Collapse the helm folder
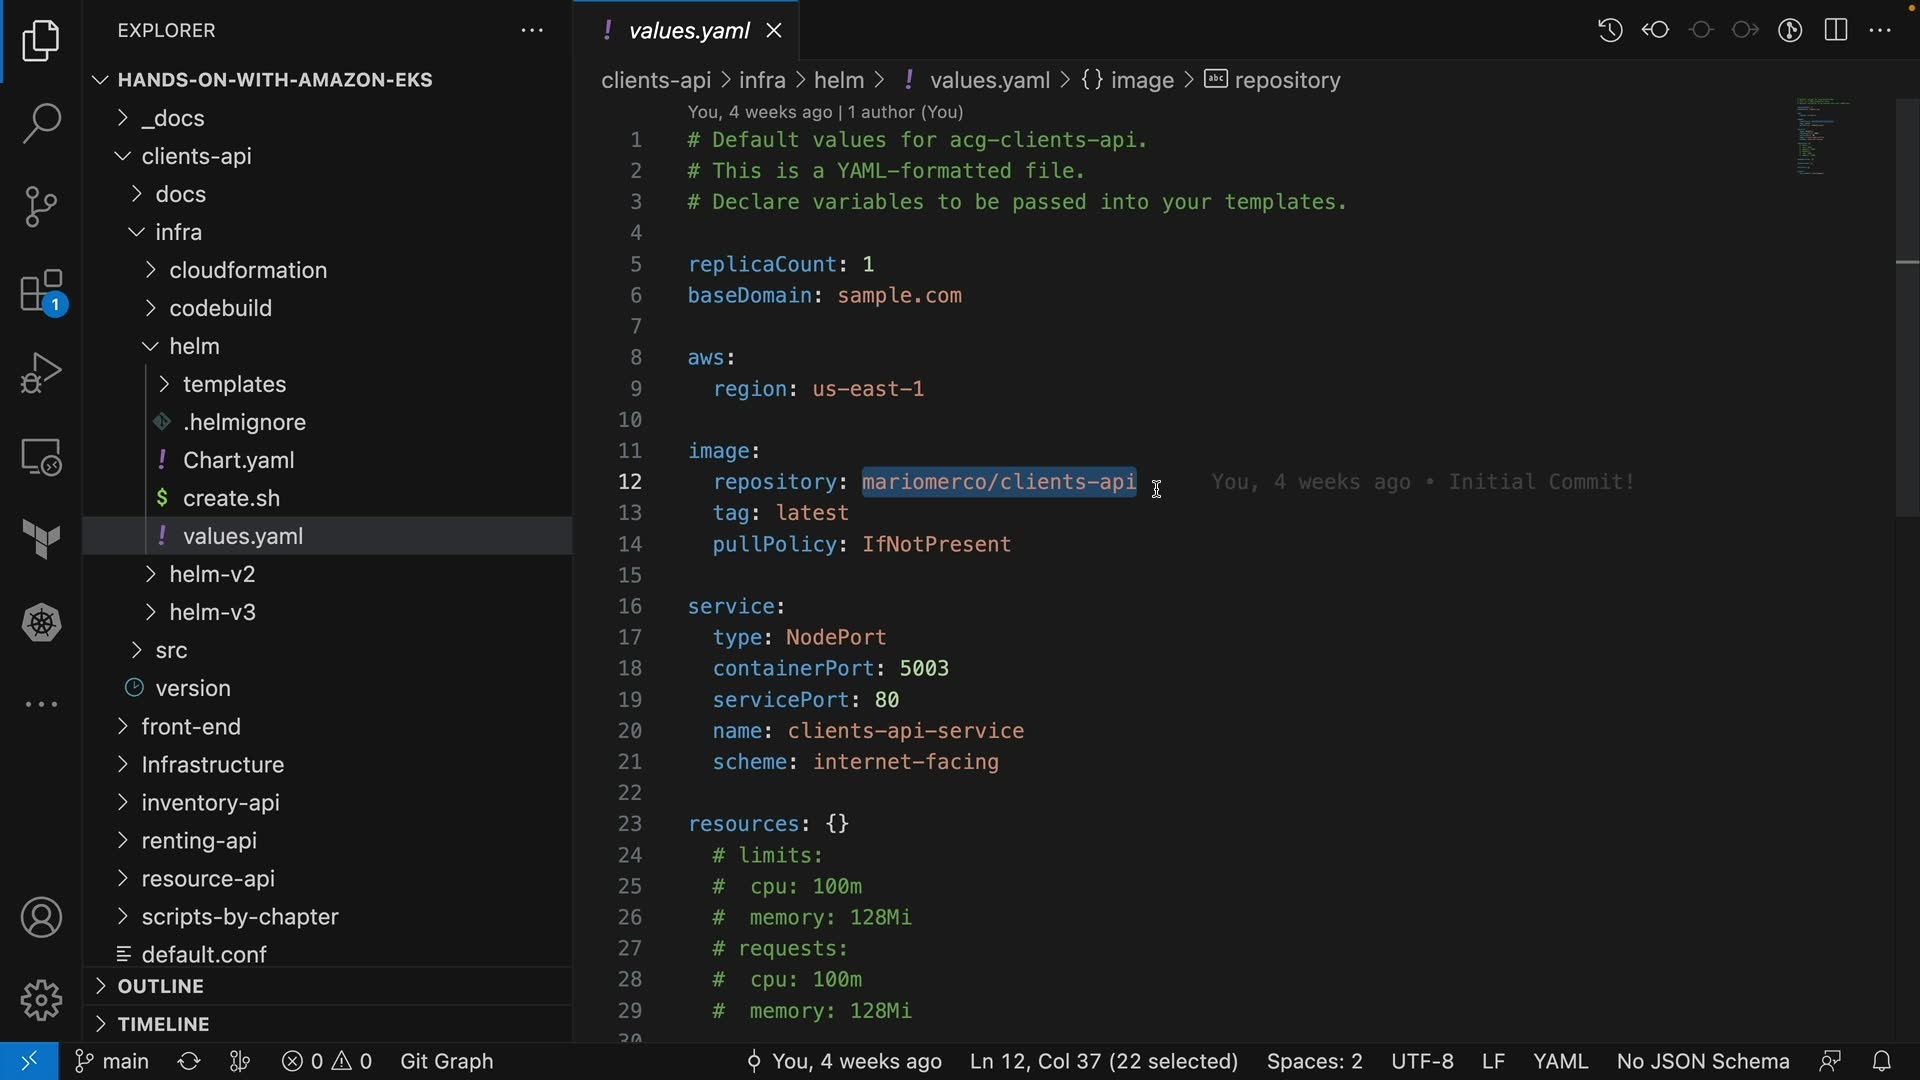The image size is (1920, 1080). tap(194, 346)
